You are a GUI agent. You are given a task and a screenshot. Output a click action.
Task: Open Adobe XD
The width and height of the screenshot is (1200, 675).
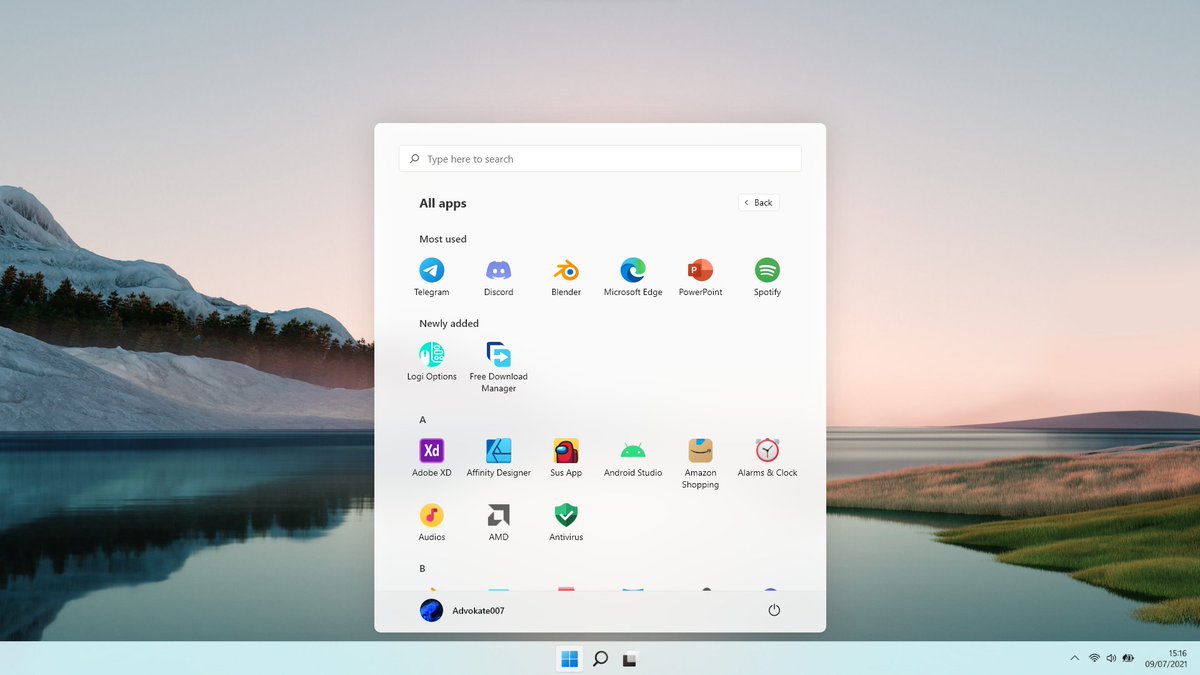pos(431,458)
